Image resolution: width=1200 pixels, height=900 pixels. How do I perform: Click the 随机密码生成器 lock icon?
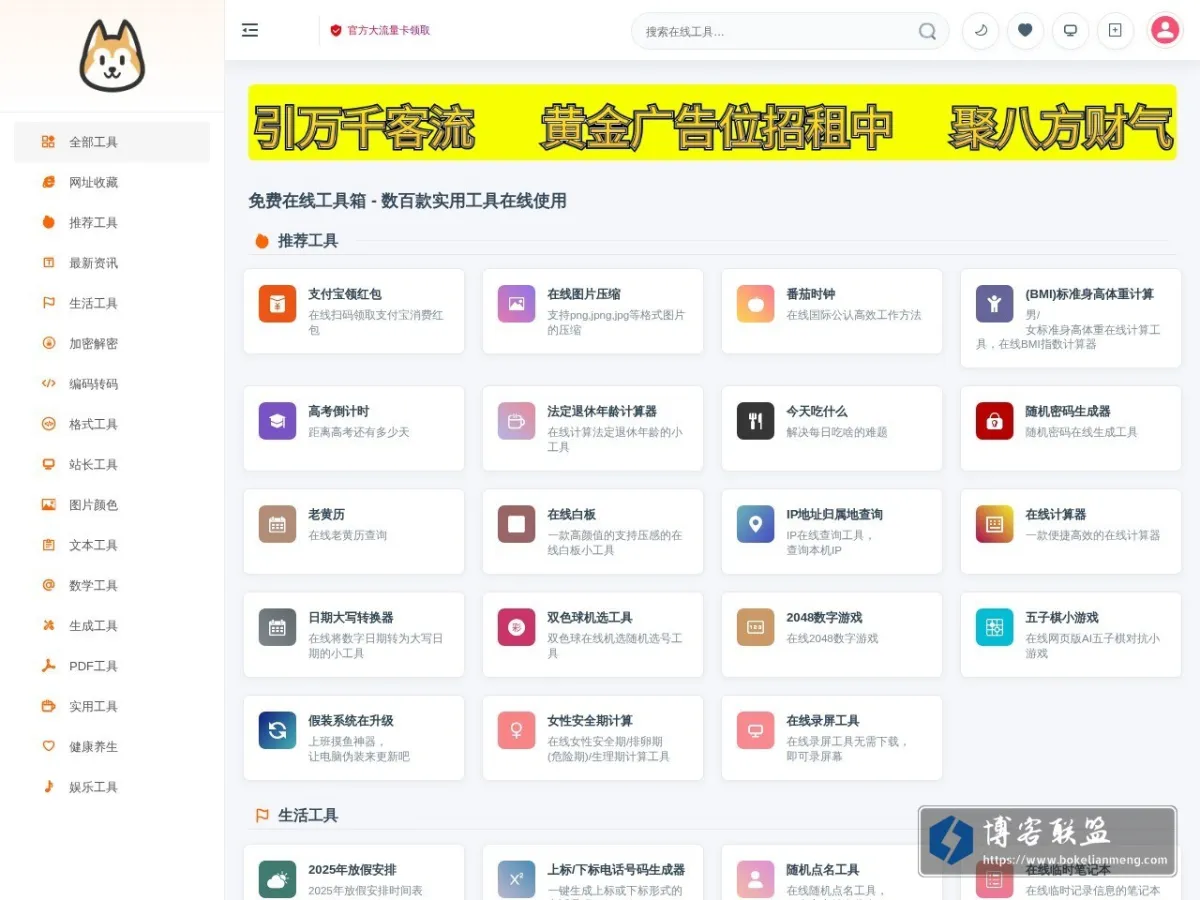(x=994, y=421)
